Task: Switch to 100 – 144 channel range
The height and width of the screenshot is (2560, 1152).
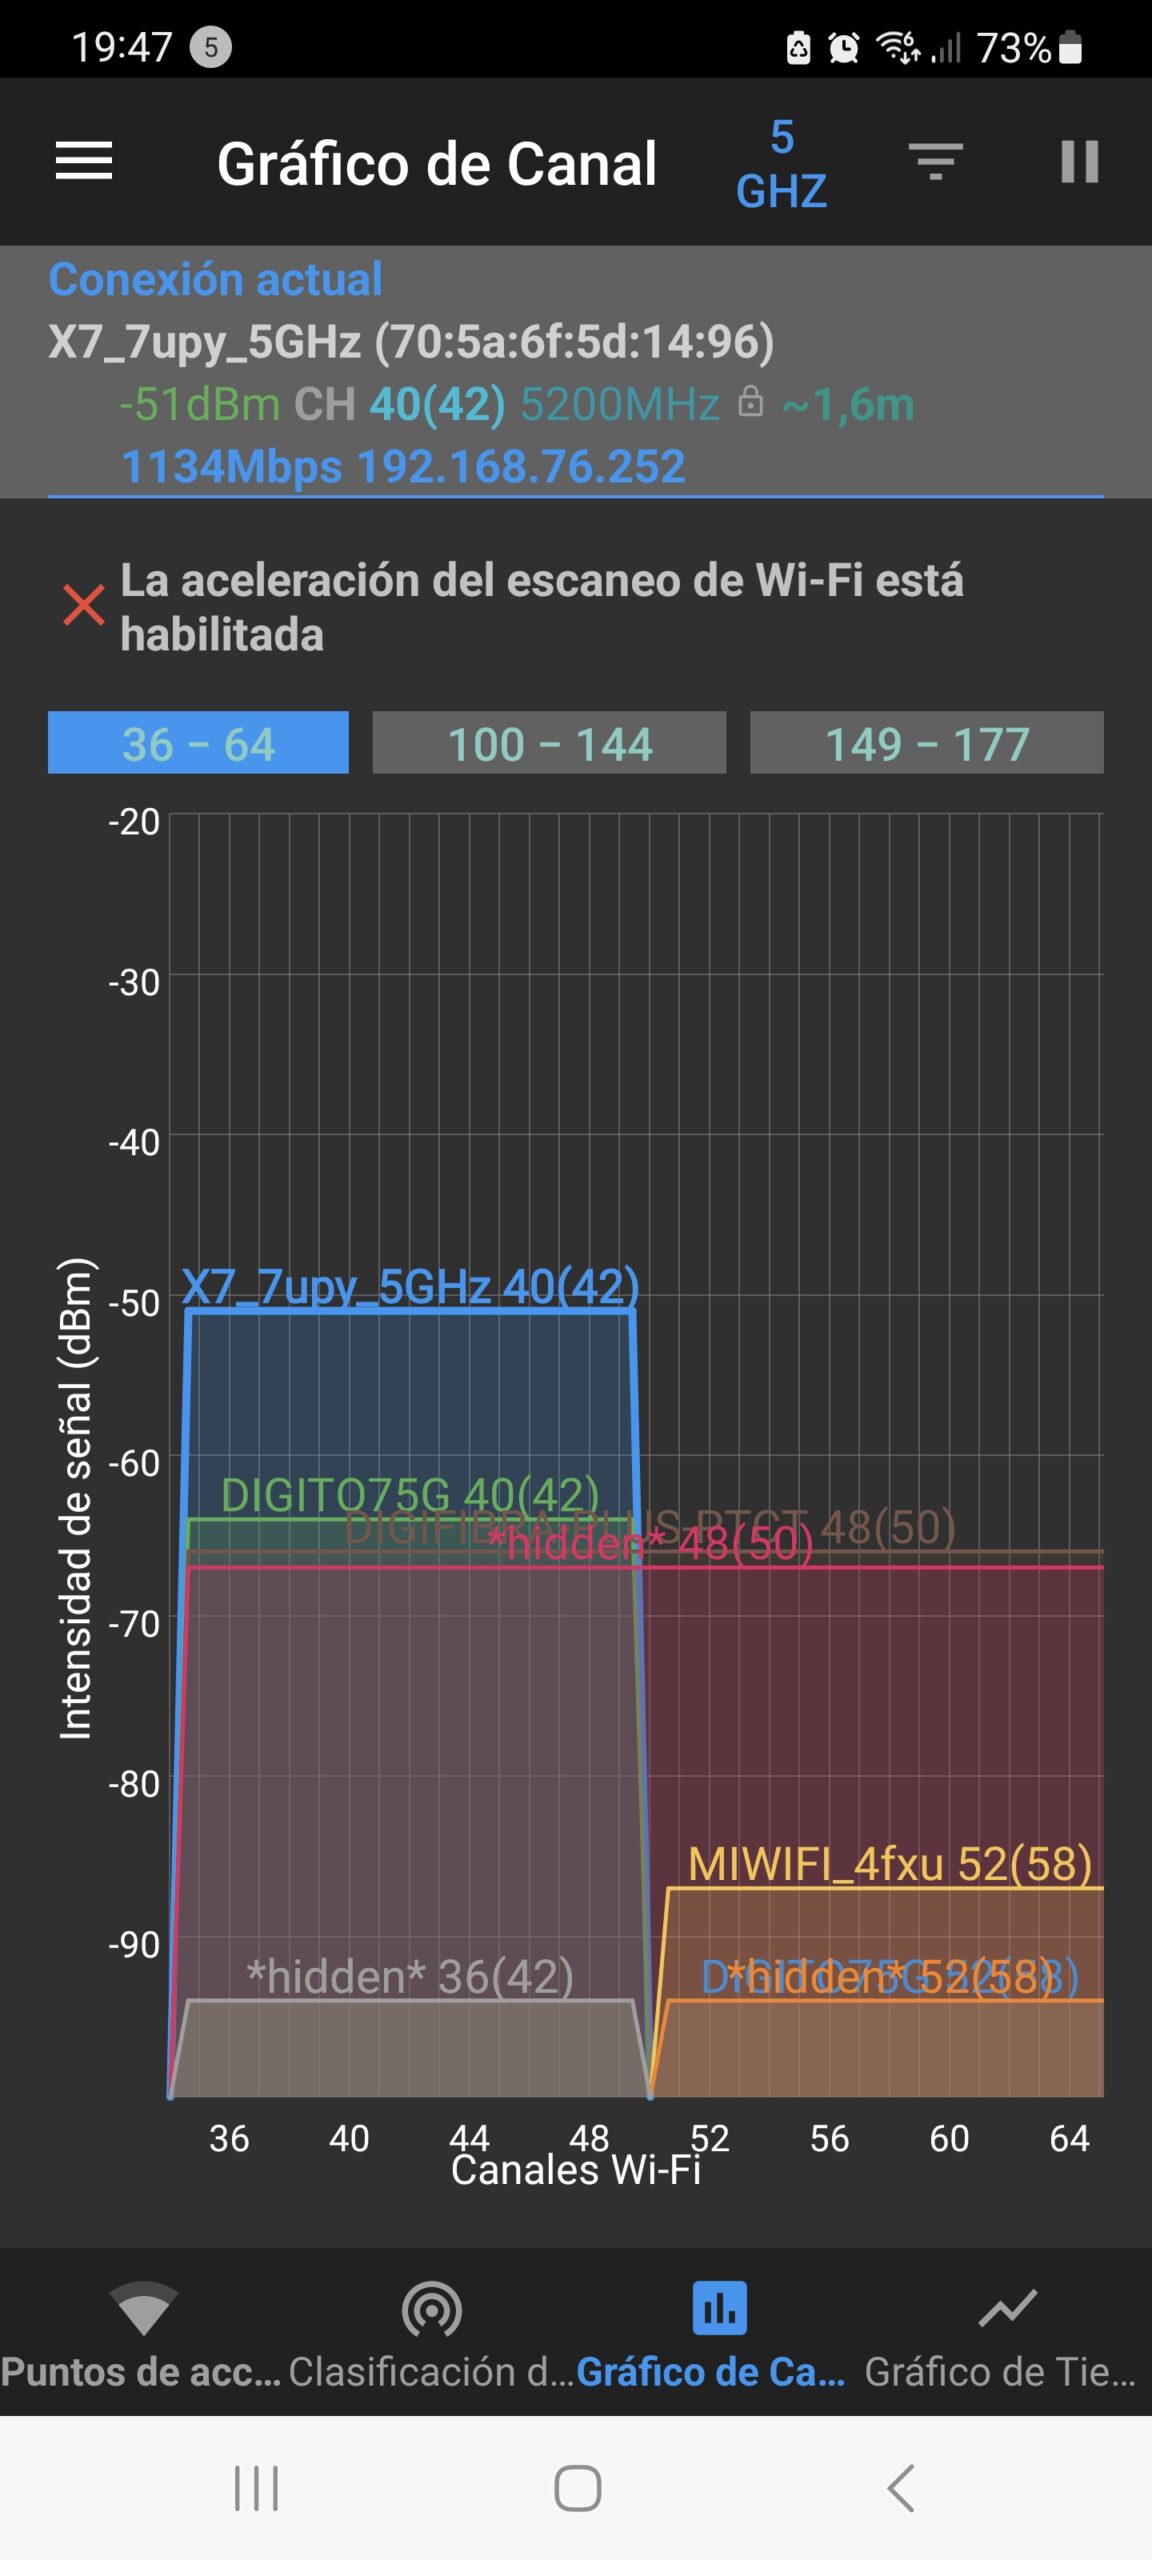Action: [549, 743]
